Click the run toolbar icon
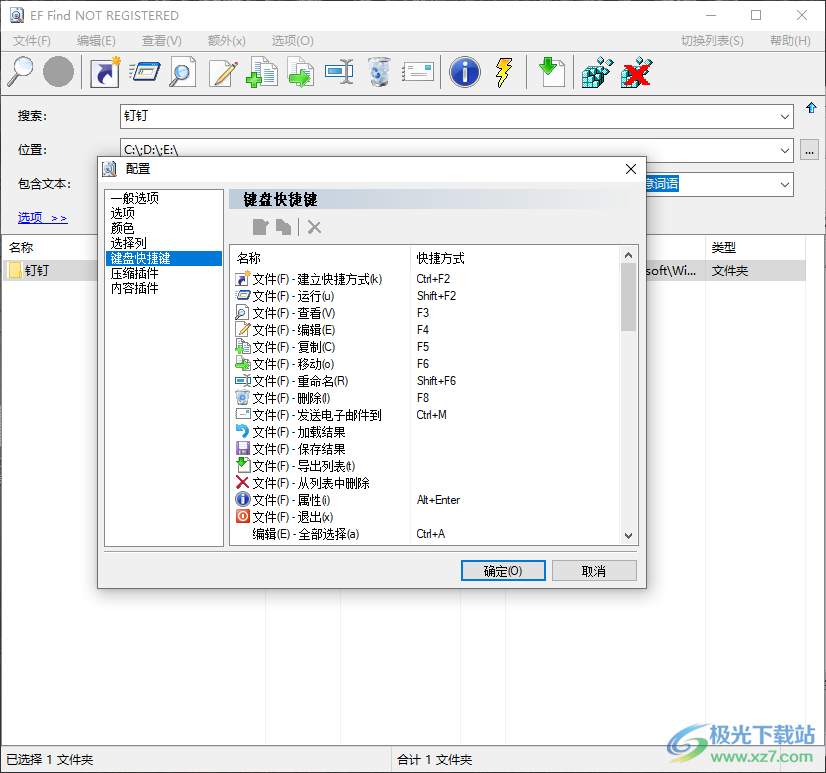Viewport: 826px width, 773px height. click(x=144, y=72)
